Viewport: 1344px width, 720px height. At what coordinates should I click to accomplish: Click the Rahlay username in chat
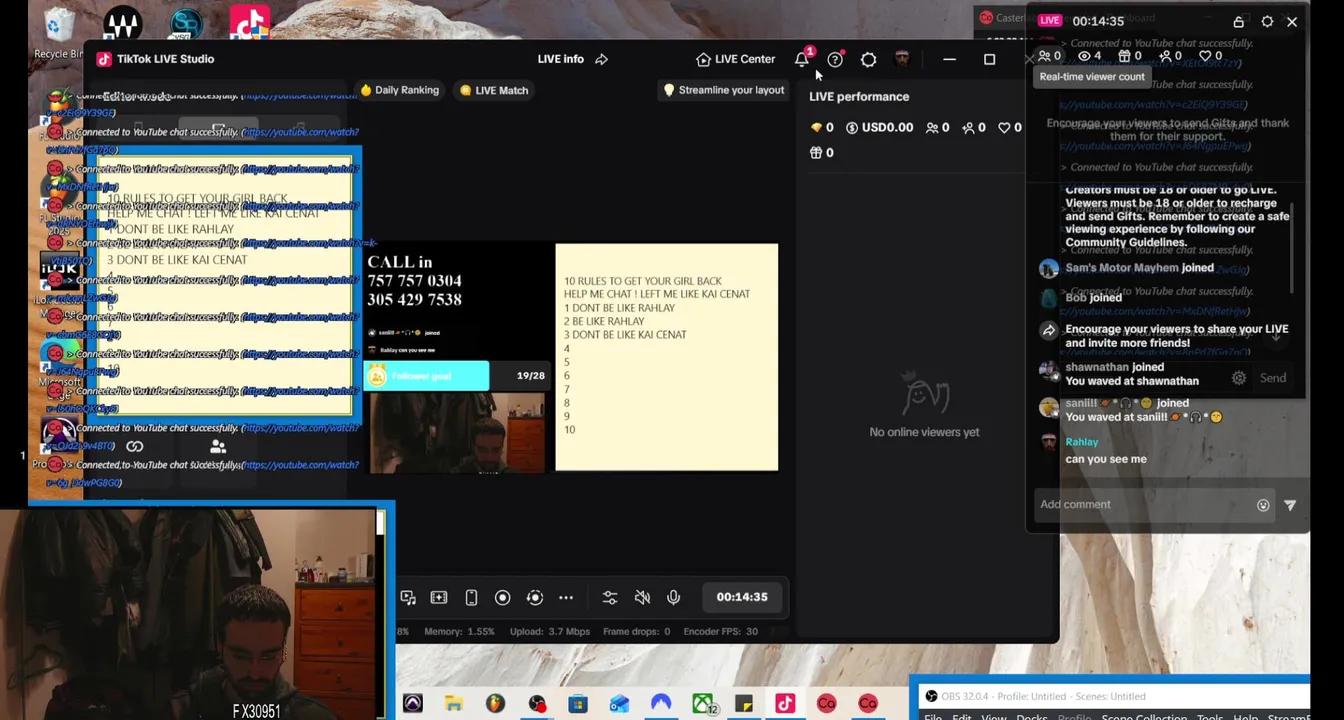click(x=1081, y=442)
